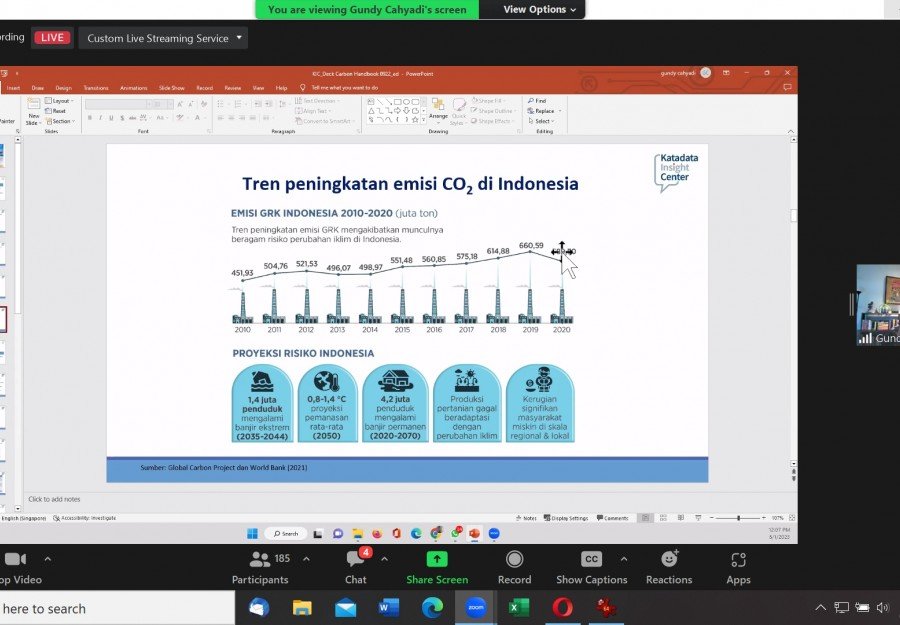Click the green Share Screen icon
This screenshot has width=900, height=625.
(437, 559)
